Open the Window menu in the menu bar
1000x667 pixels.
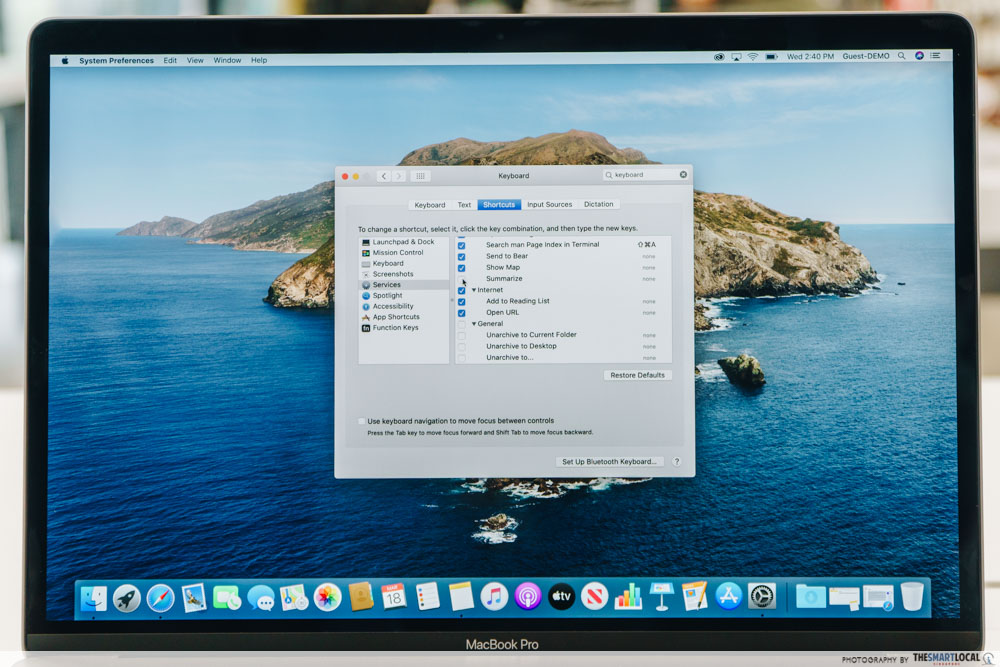click(227, 61)
